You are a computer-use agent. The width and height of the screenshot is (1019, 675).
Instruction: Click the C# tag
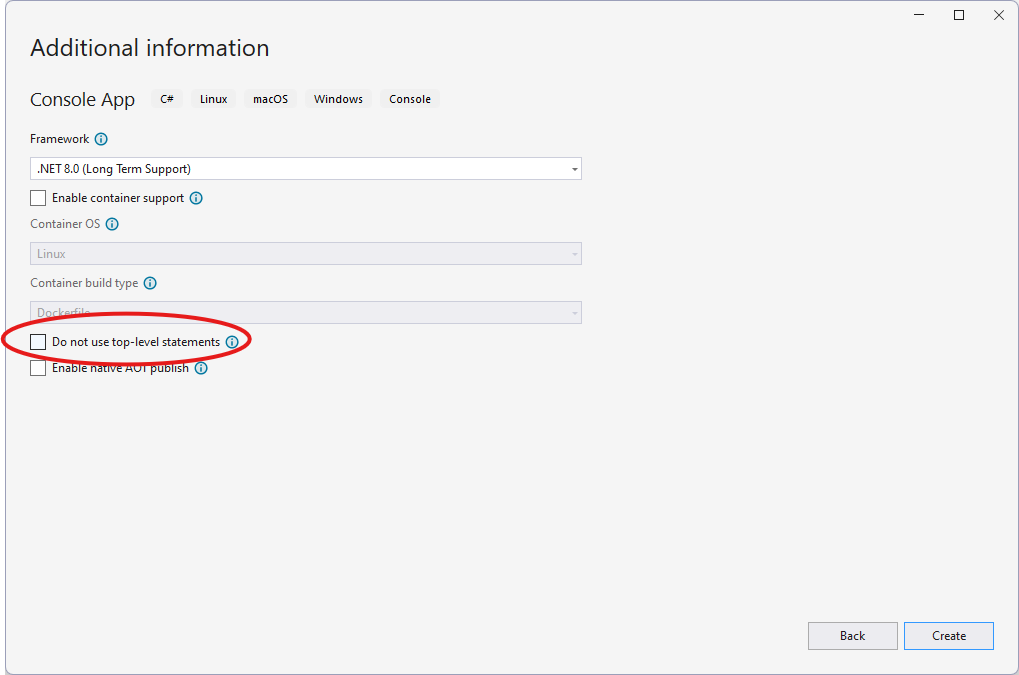(x=167, y=99)
